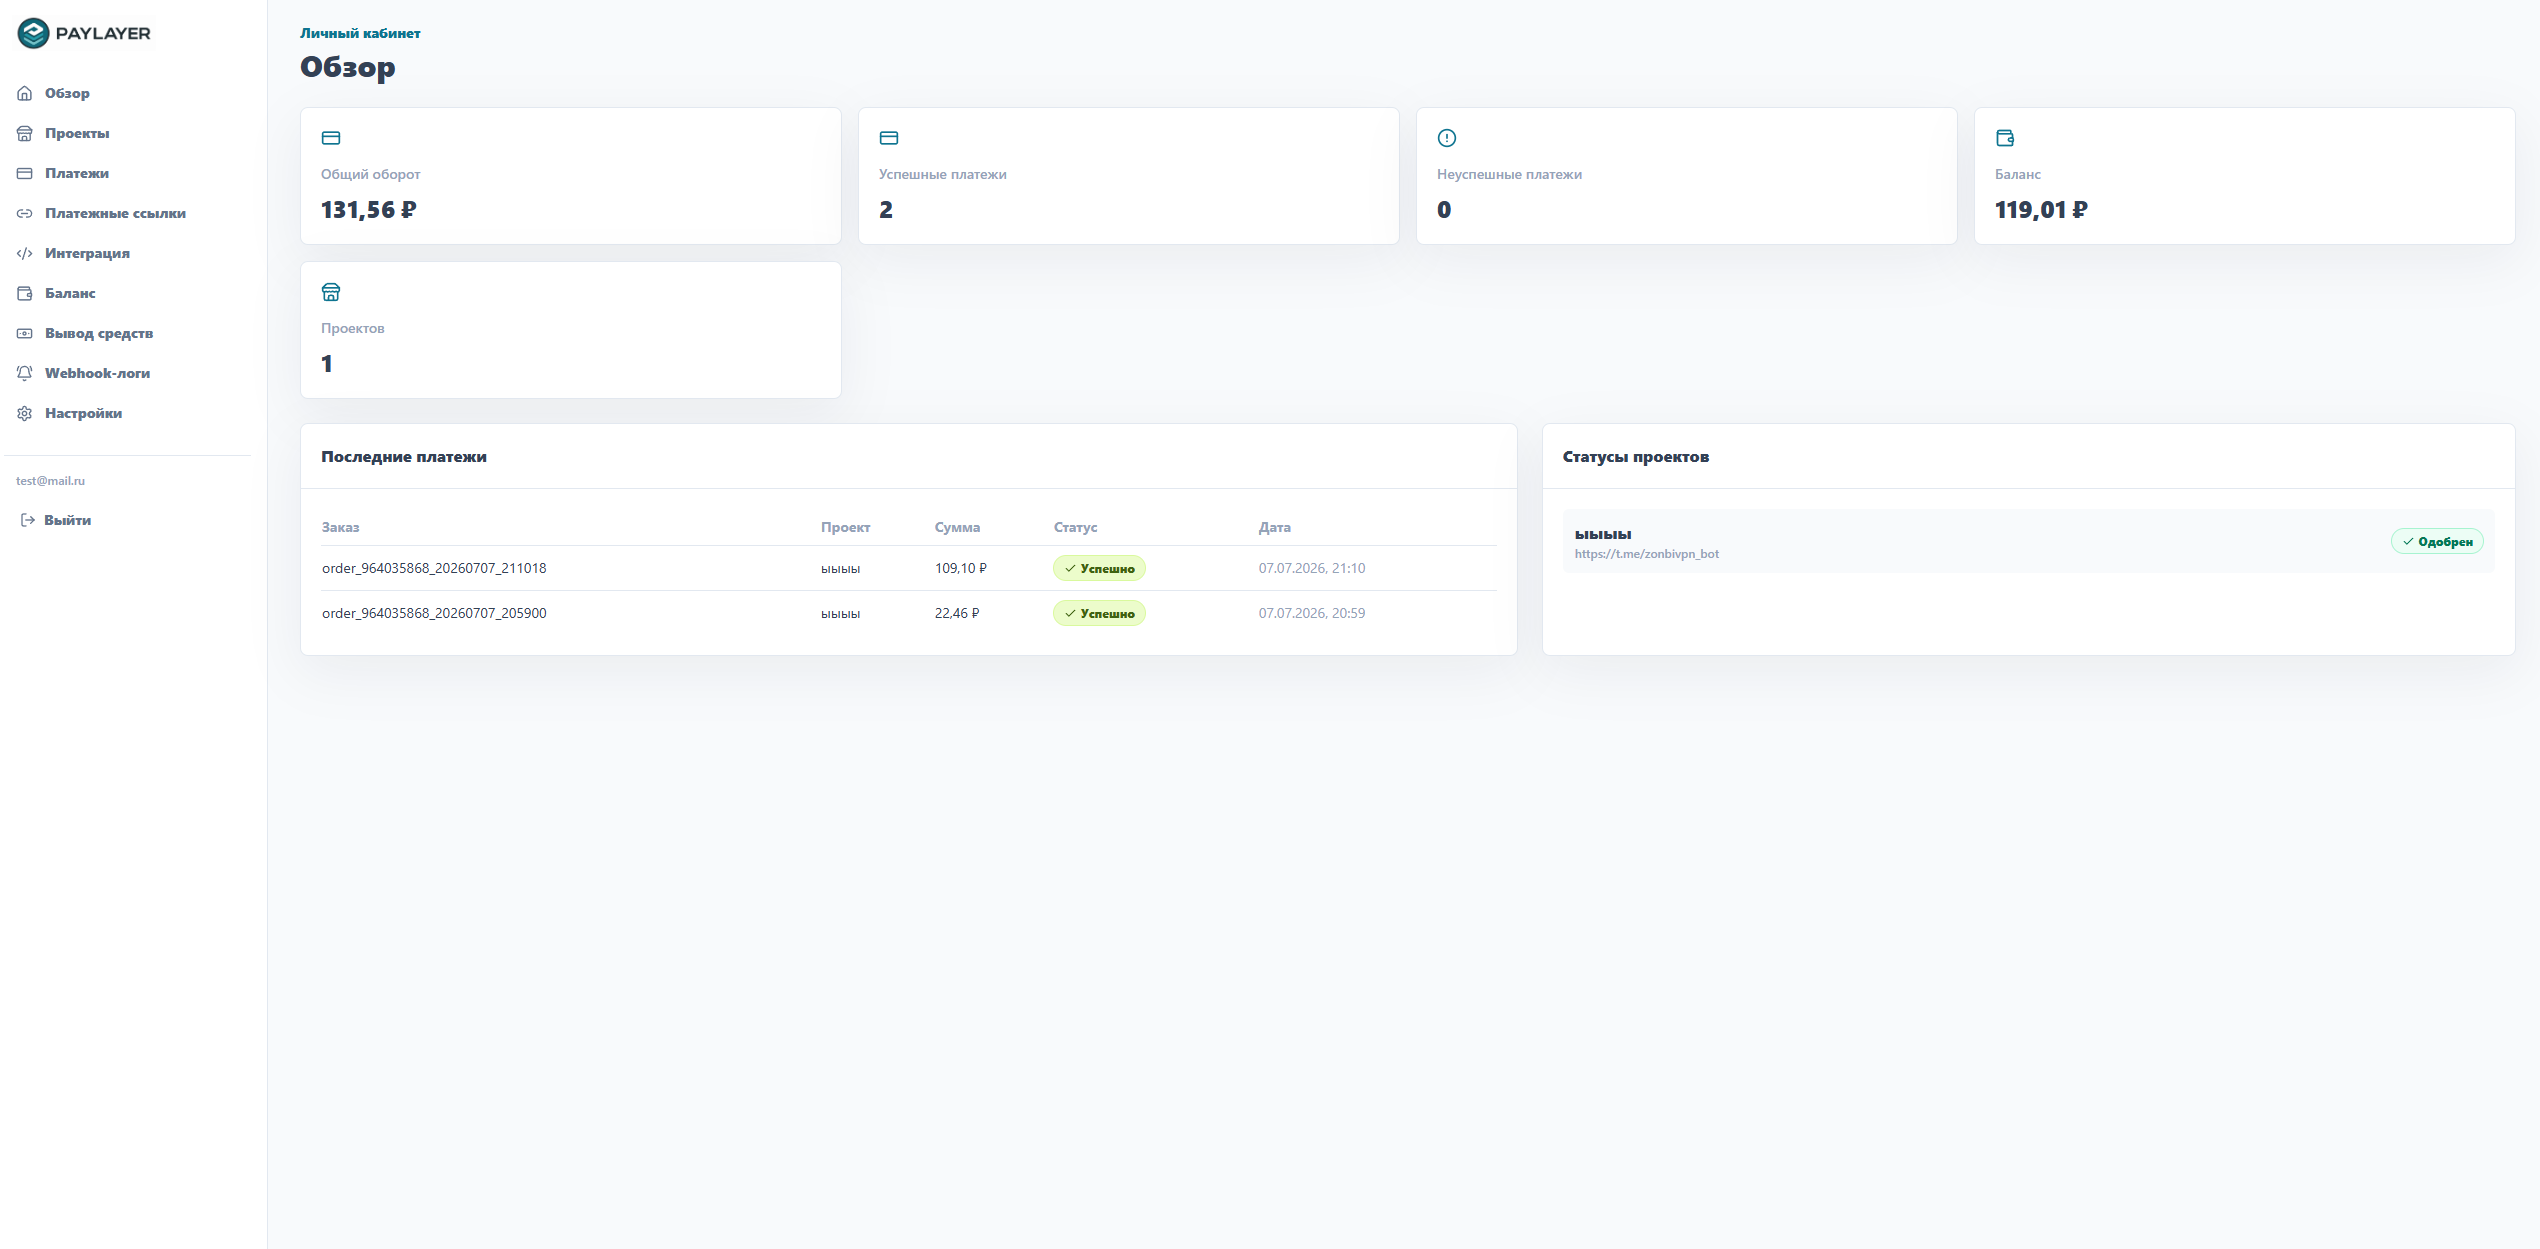Click the card icon beside Платежи

coord(25,173)
